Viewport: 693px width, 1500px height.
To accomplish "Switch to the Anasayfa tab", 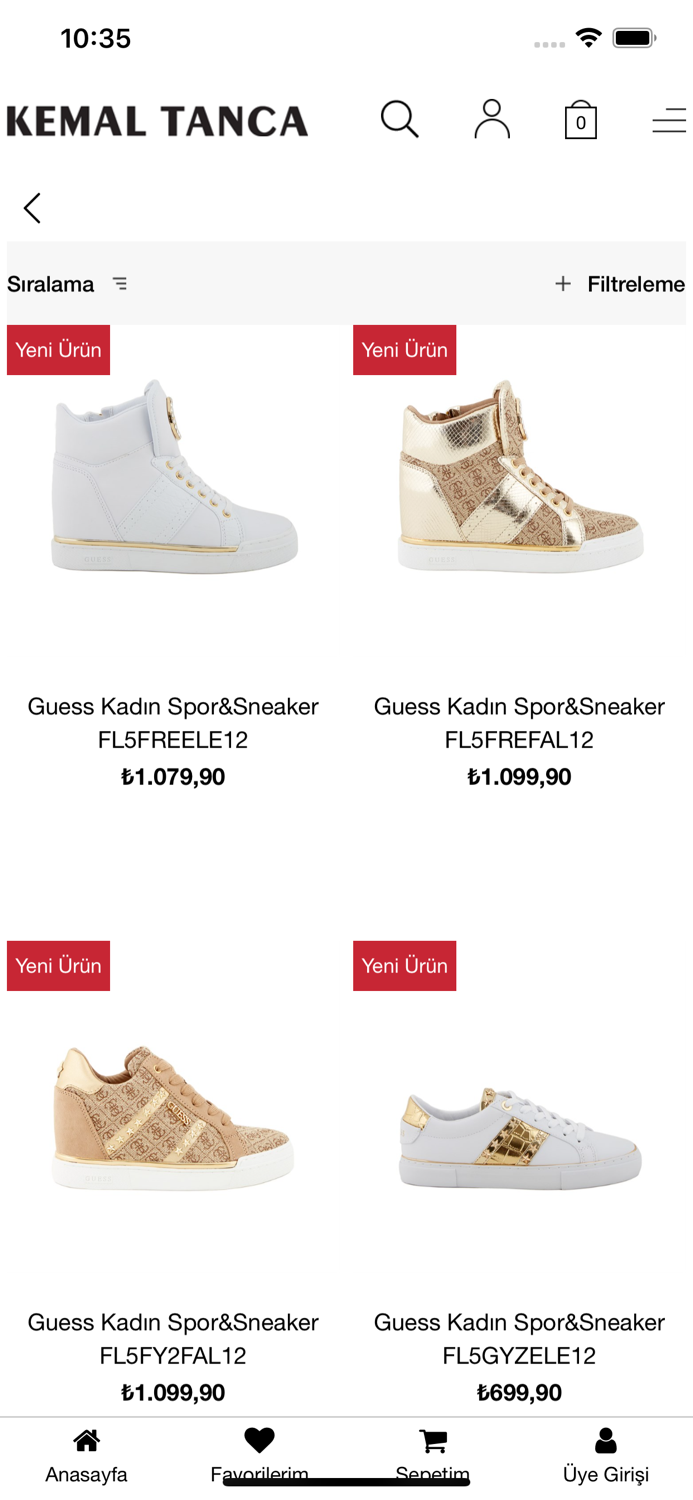I will pyautogui.click(x=86, y=1456).
